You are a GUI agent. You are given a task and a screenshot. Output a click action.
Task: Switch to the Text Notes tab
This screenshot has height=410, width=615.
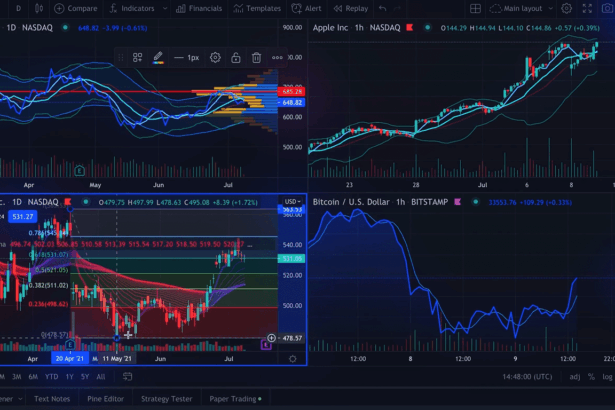tap(52, 399)
